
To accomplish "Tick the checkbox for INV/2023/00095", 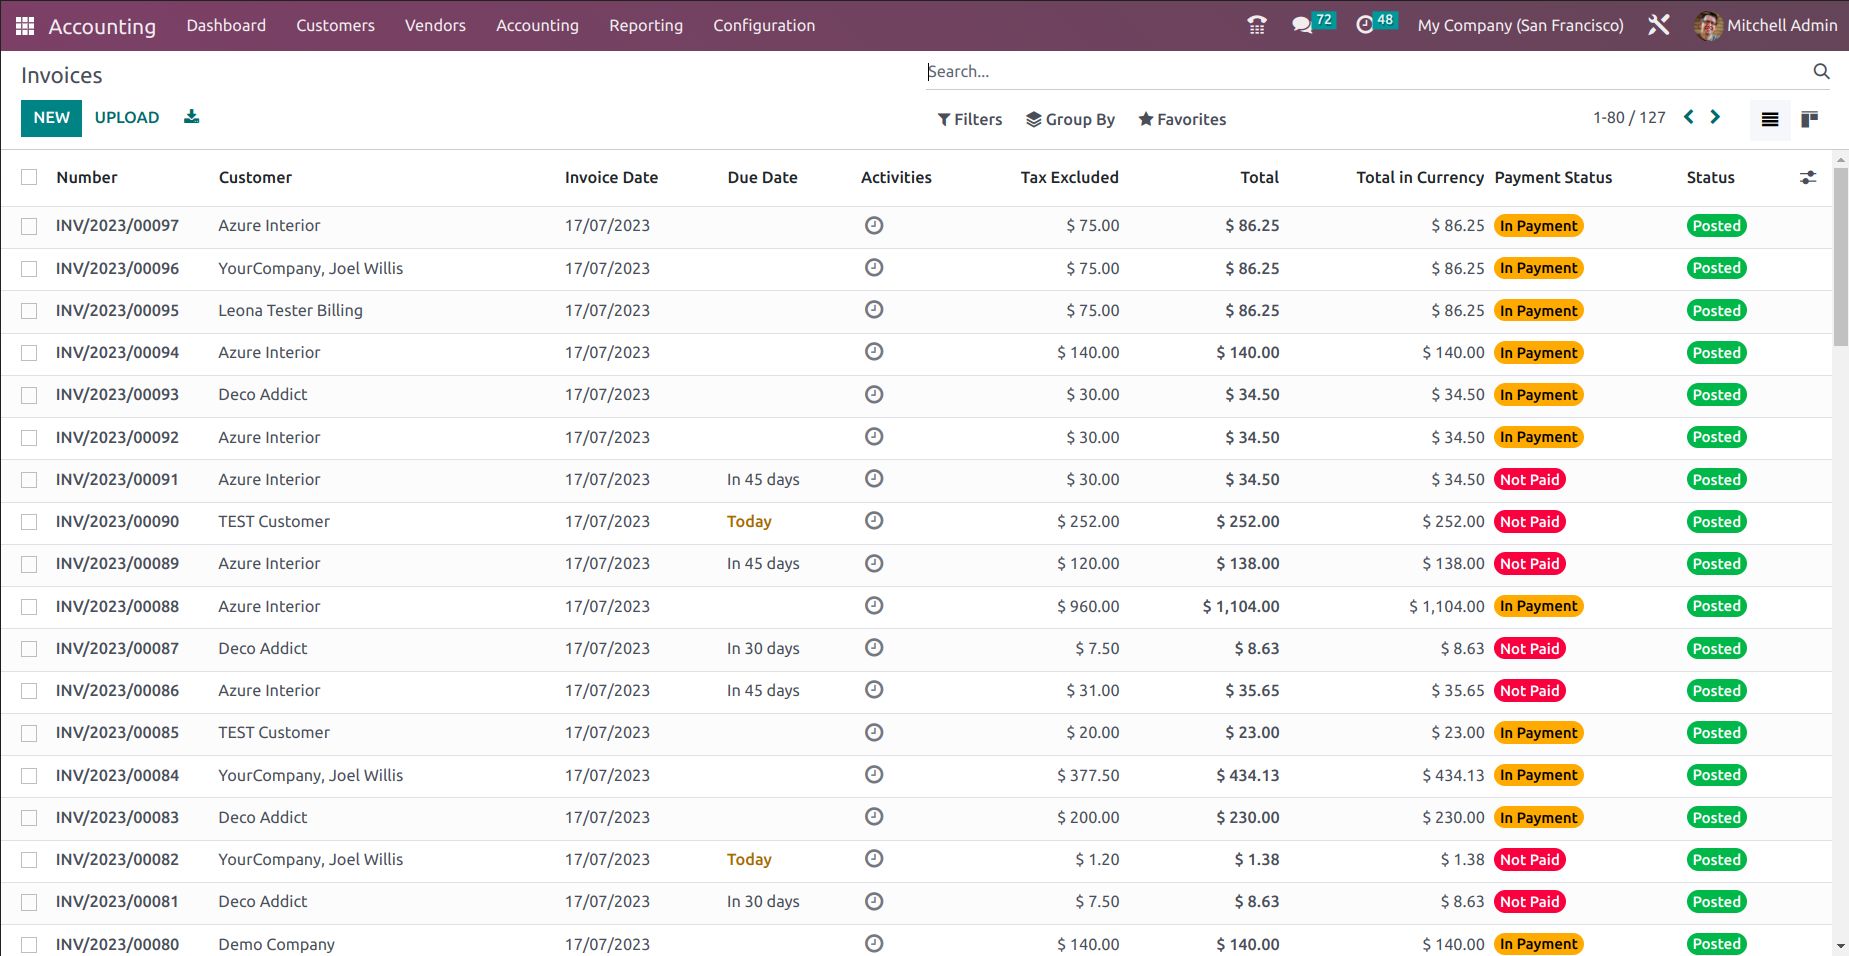I will pos(29,311).
